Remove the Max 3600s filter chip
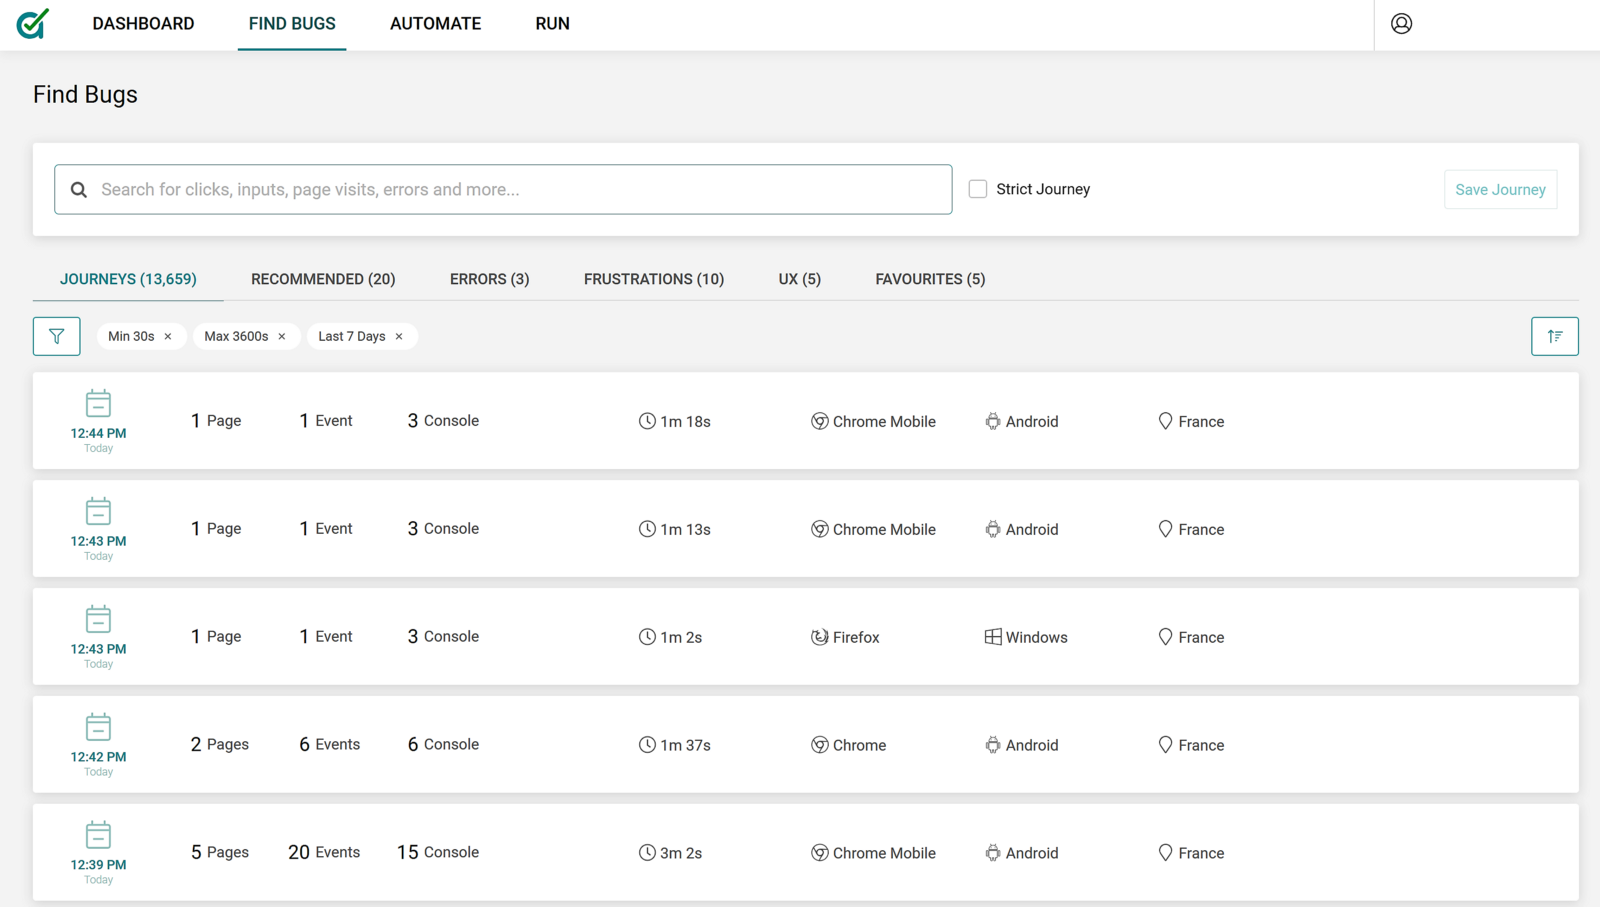Image resolution: width=1600 pixels, height=907 pixels. [x=282, y=337]
